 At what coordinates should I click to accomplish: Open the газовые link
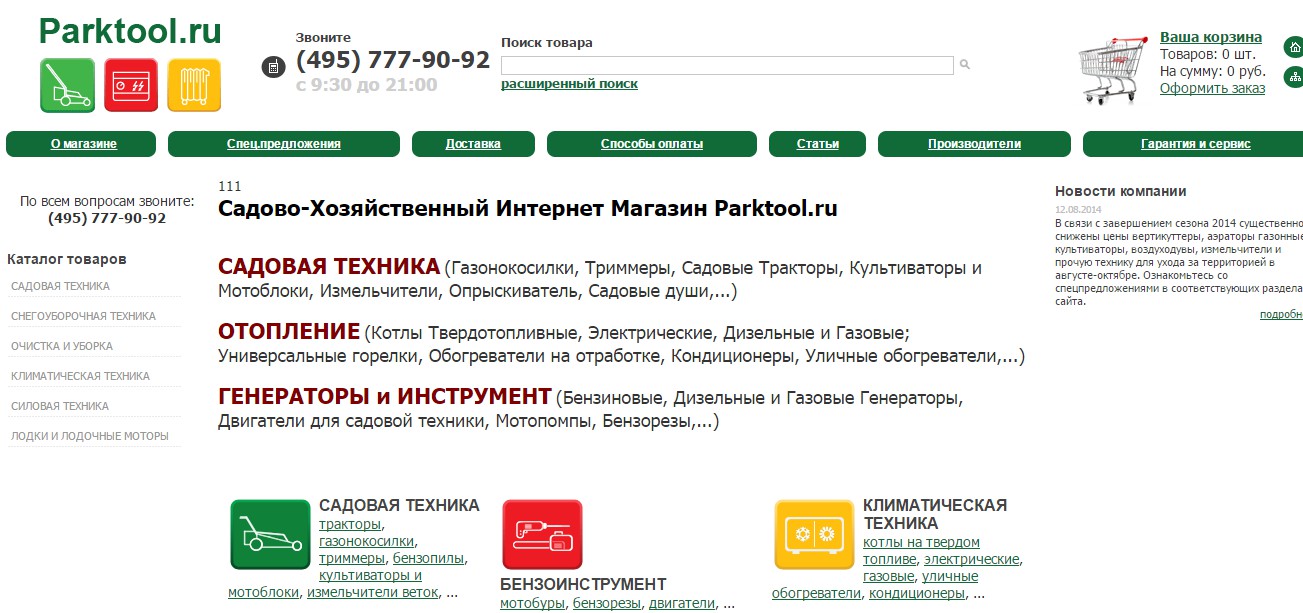pyautogui.click(x=888, y=577)
